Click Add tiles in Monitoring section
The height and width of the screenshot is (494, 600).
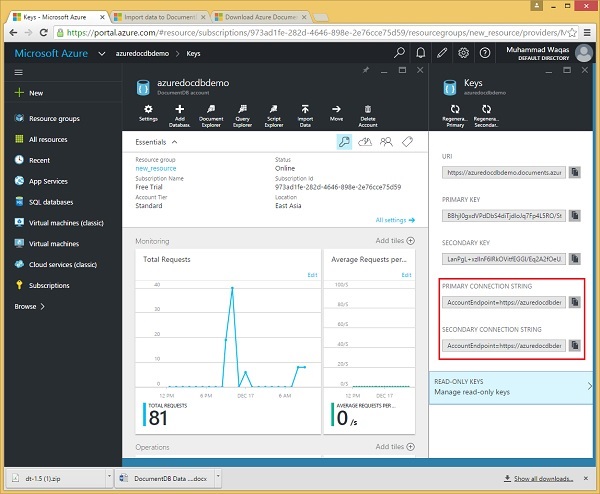pos(395,240)
